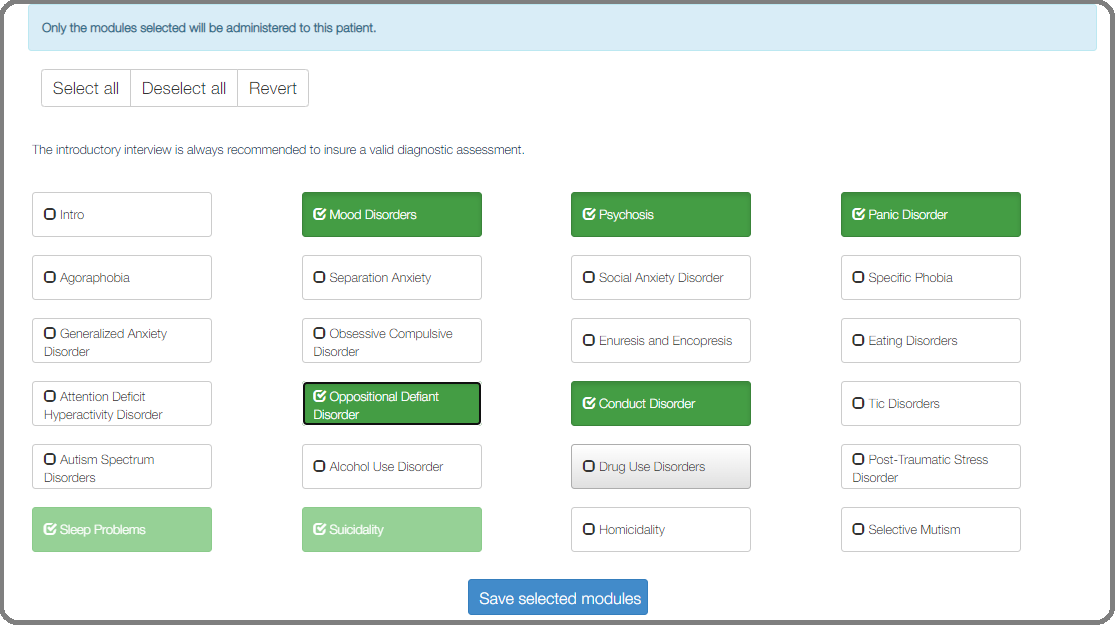Enable the Drug Use Disorders module
This screenshot has height=627, width=1115.
(661, 466)
